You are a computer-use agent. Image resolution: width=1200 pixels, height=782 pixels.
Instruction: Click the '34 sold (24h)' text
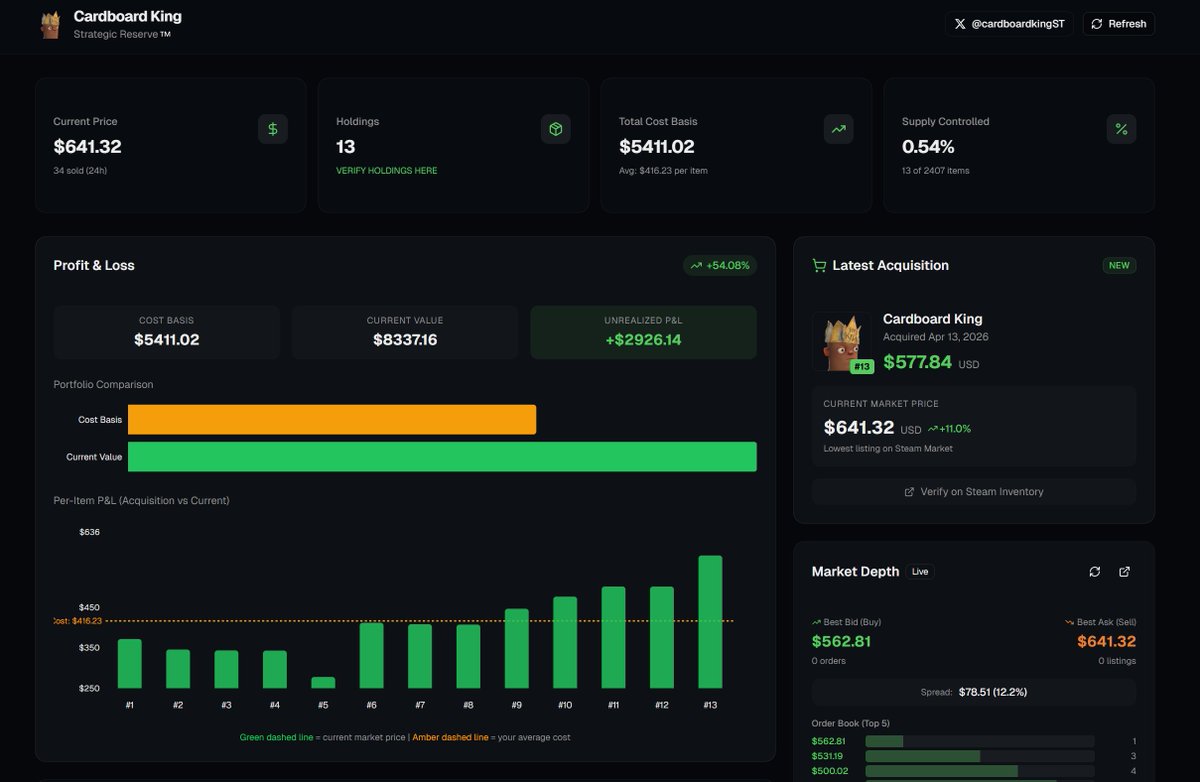click(x=80, y=170)
